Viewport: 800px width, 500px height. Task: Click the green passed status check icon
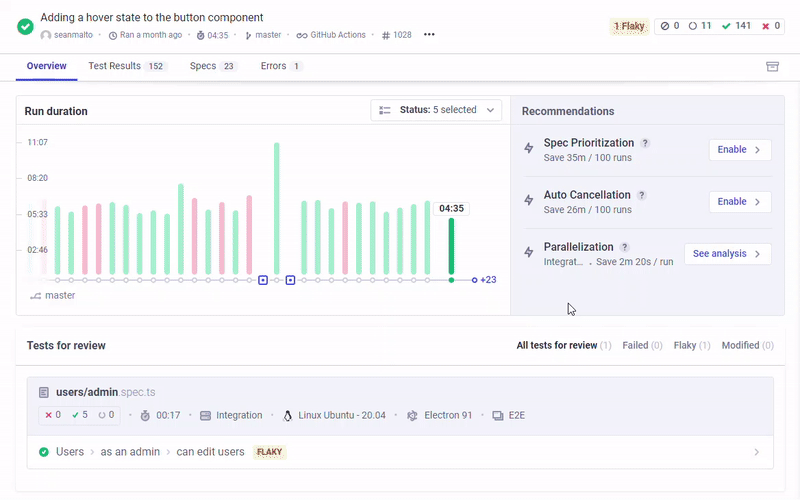tap(25, 26)
